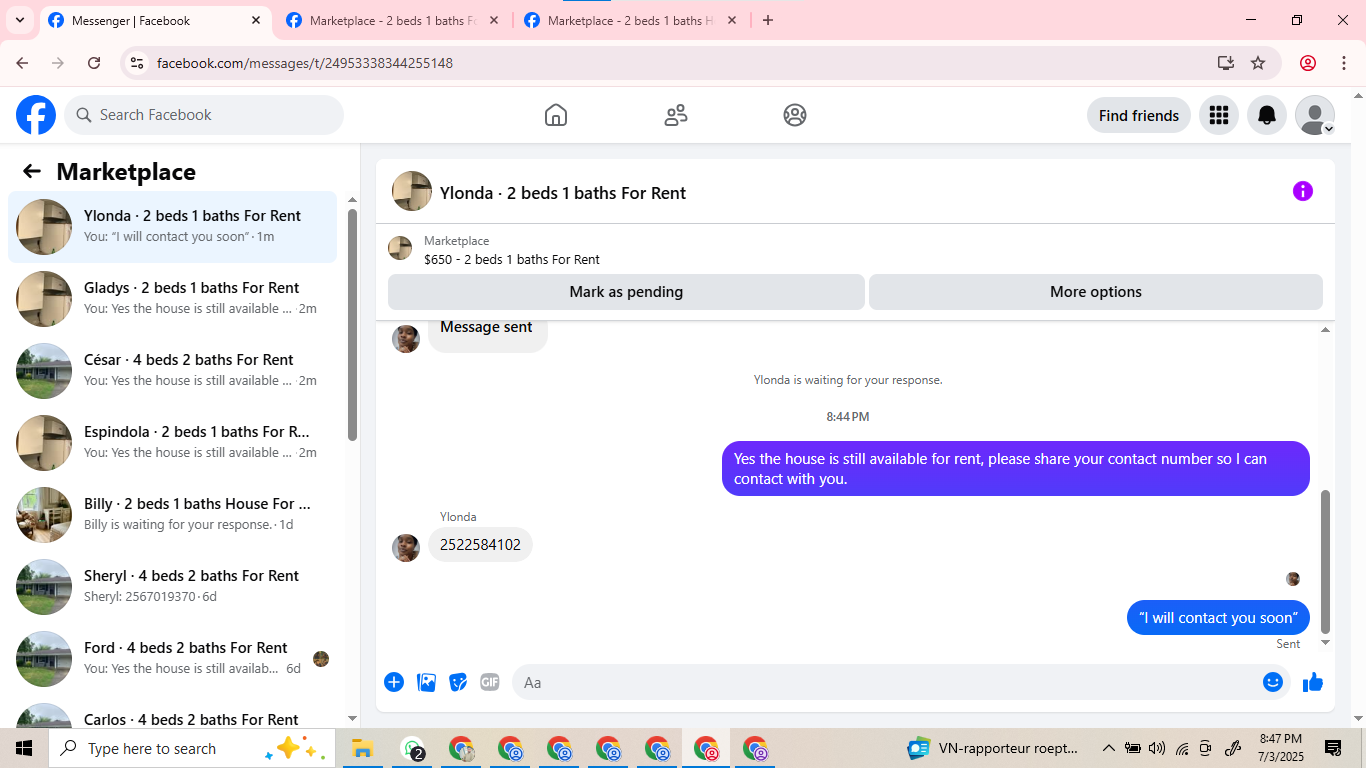Open the tab search dropdown arrow
The width and height of the screenshot is (1366, 768).
(19, 20)
